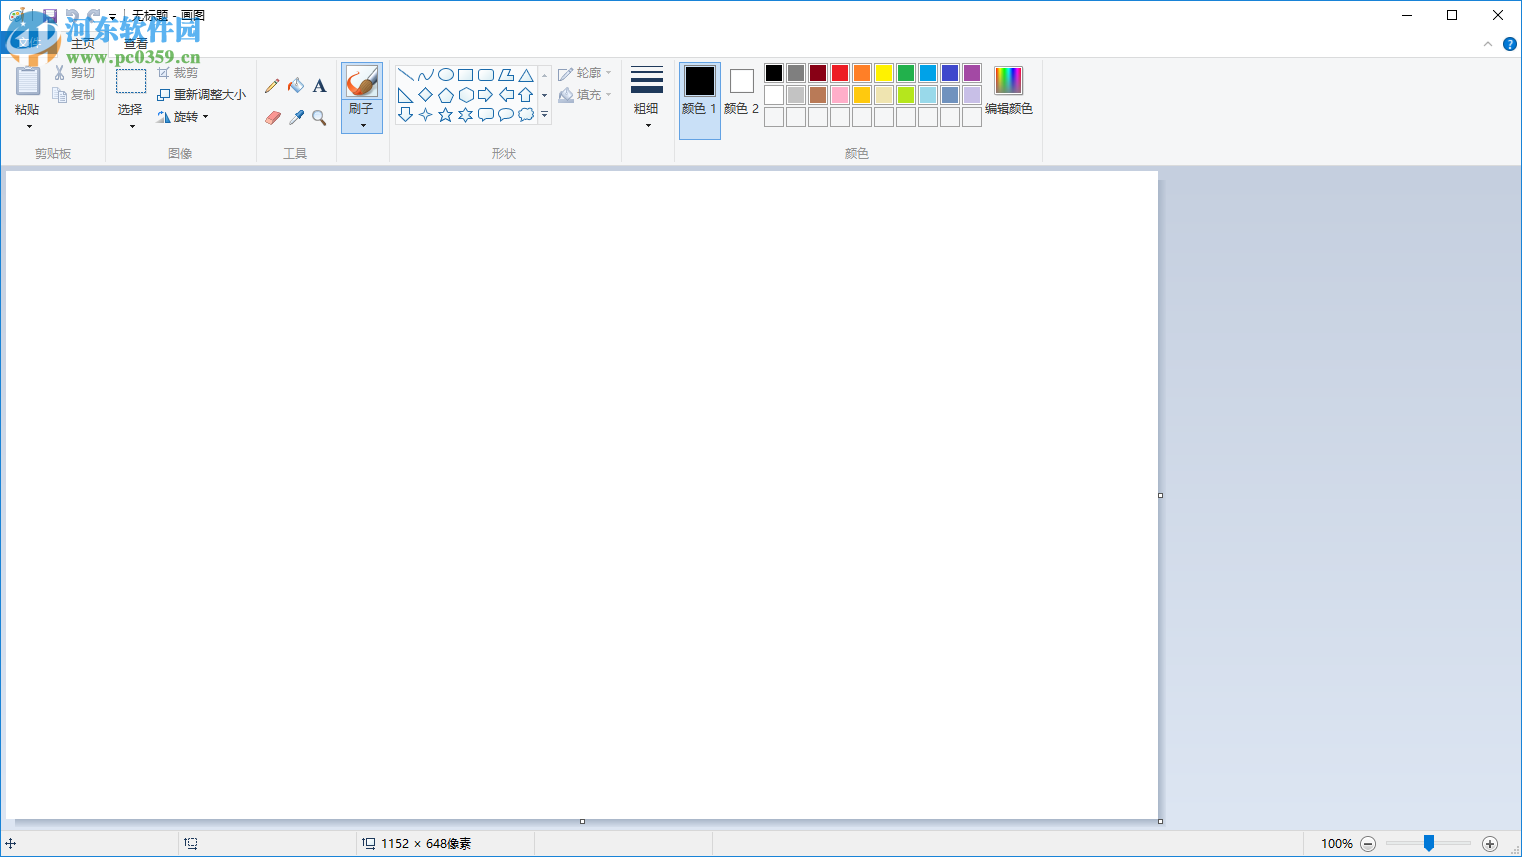Open Paint help via question mark icon
Viewport: 1522px width, 857px height.
click(1510, 44)
